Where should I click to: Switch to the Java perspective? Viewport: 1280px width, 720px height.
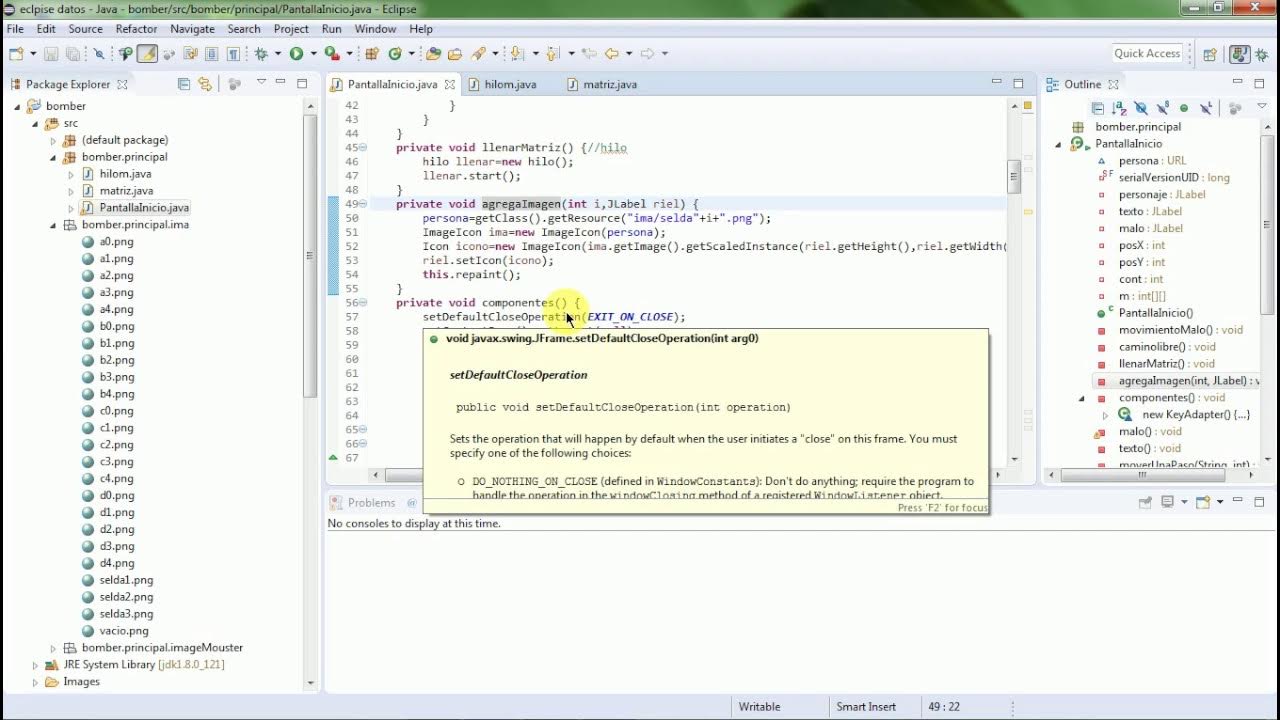tap(1239, 54)
